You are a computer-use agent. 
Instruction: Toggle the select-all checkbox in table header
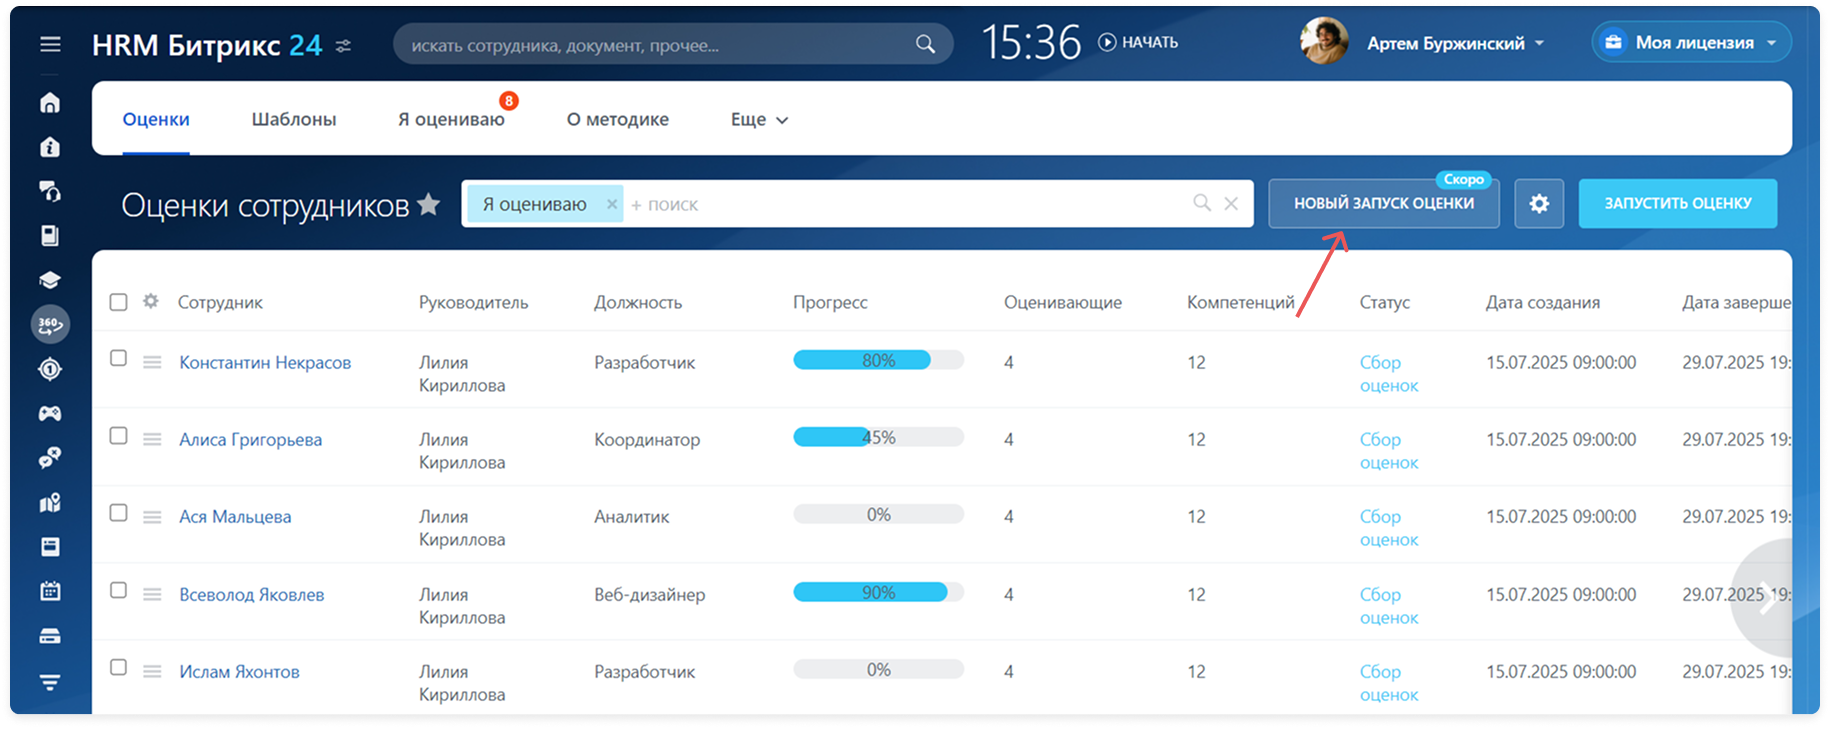pos(118,302)
